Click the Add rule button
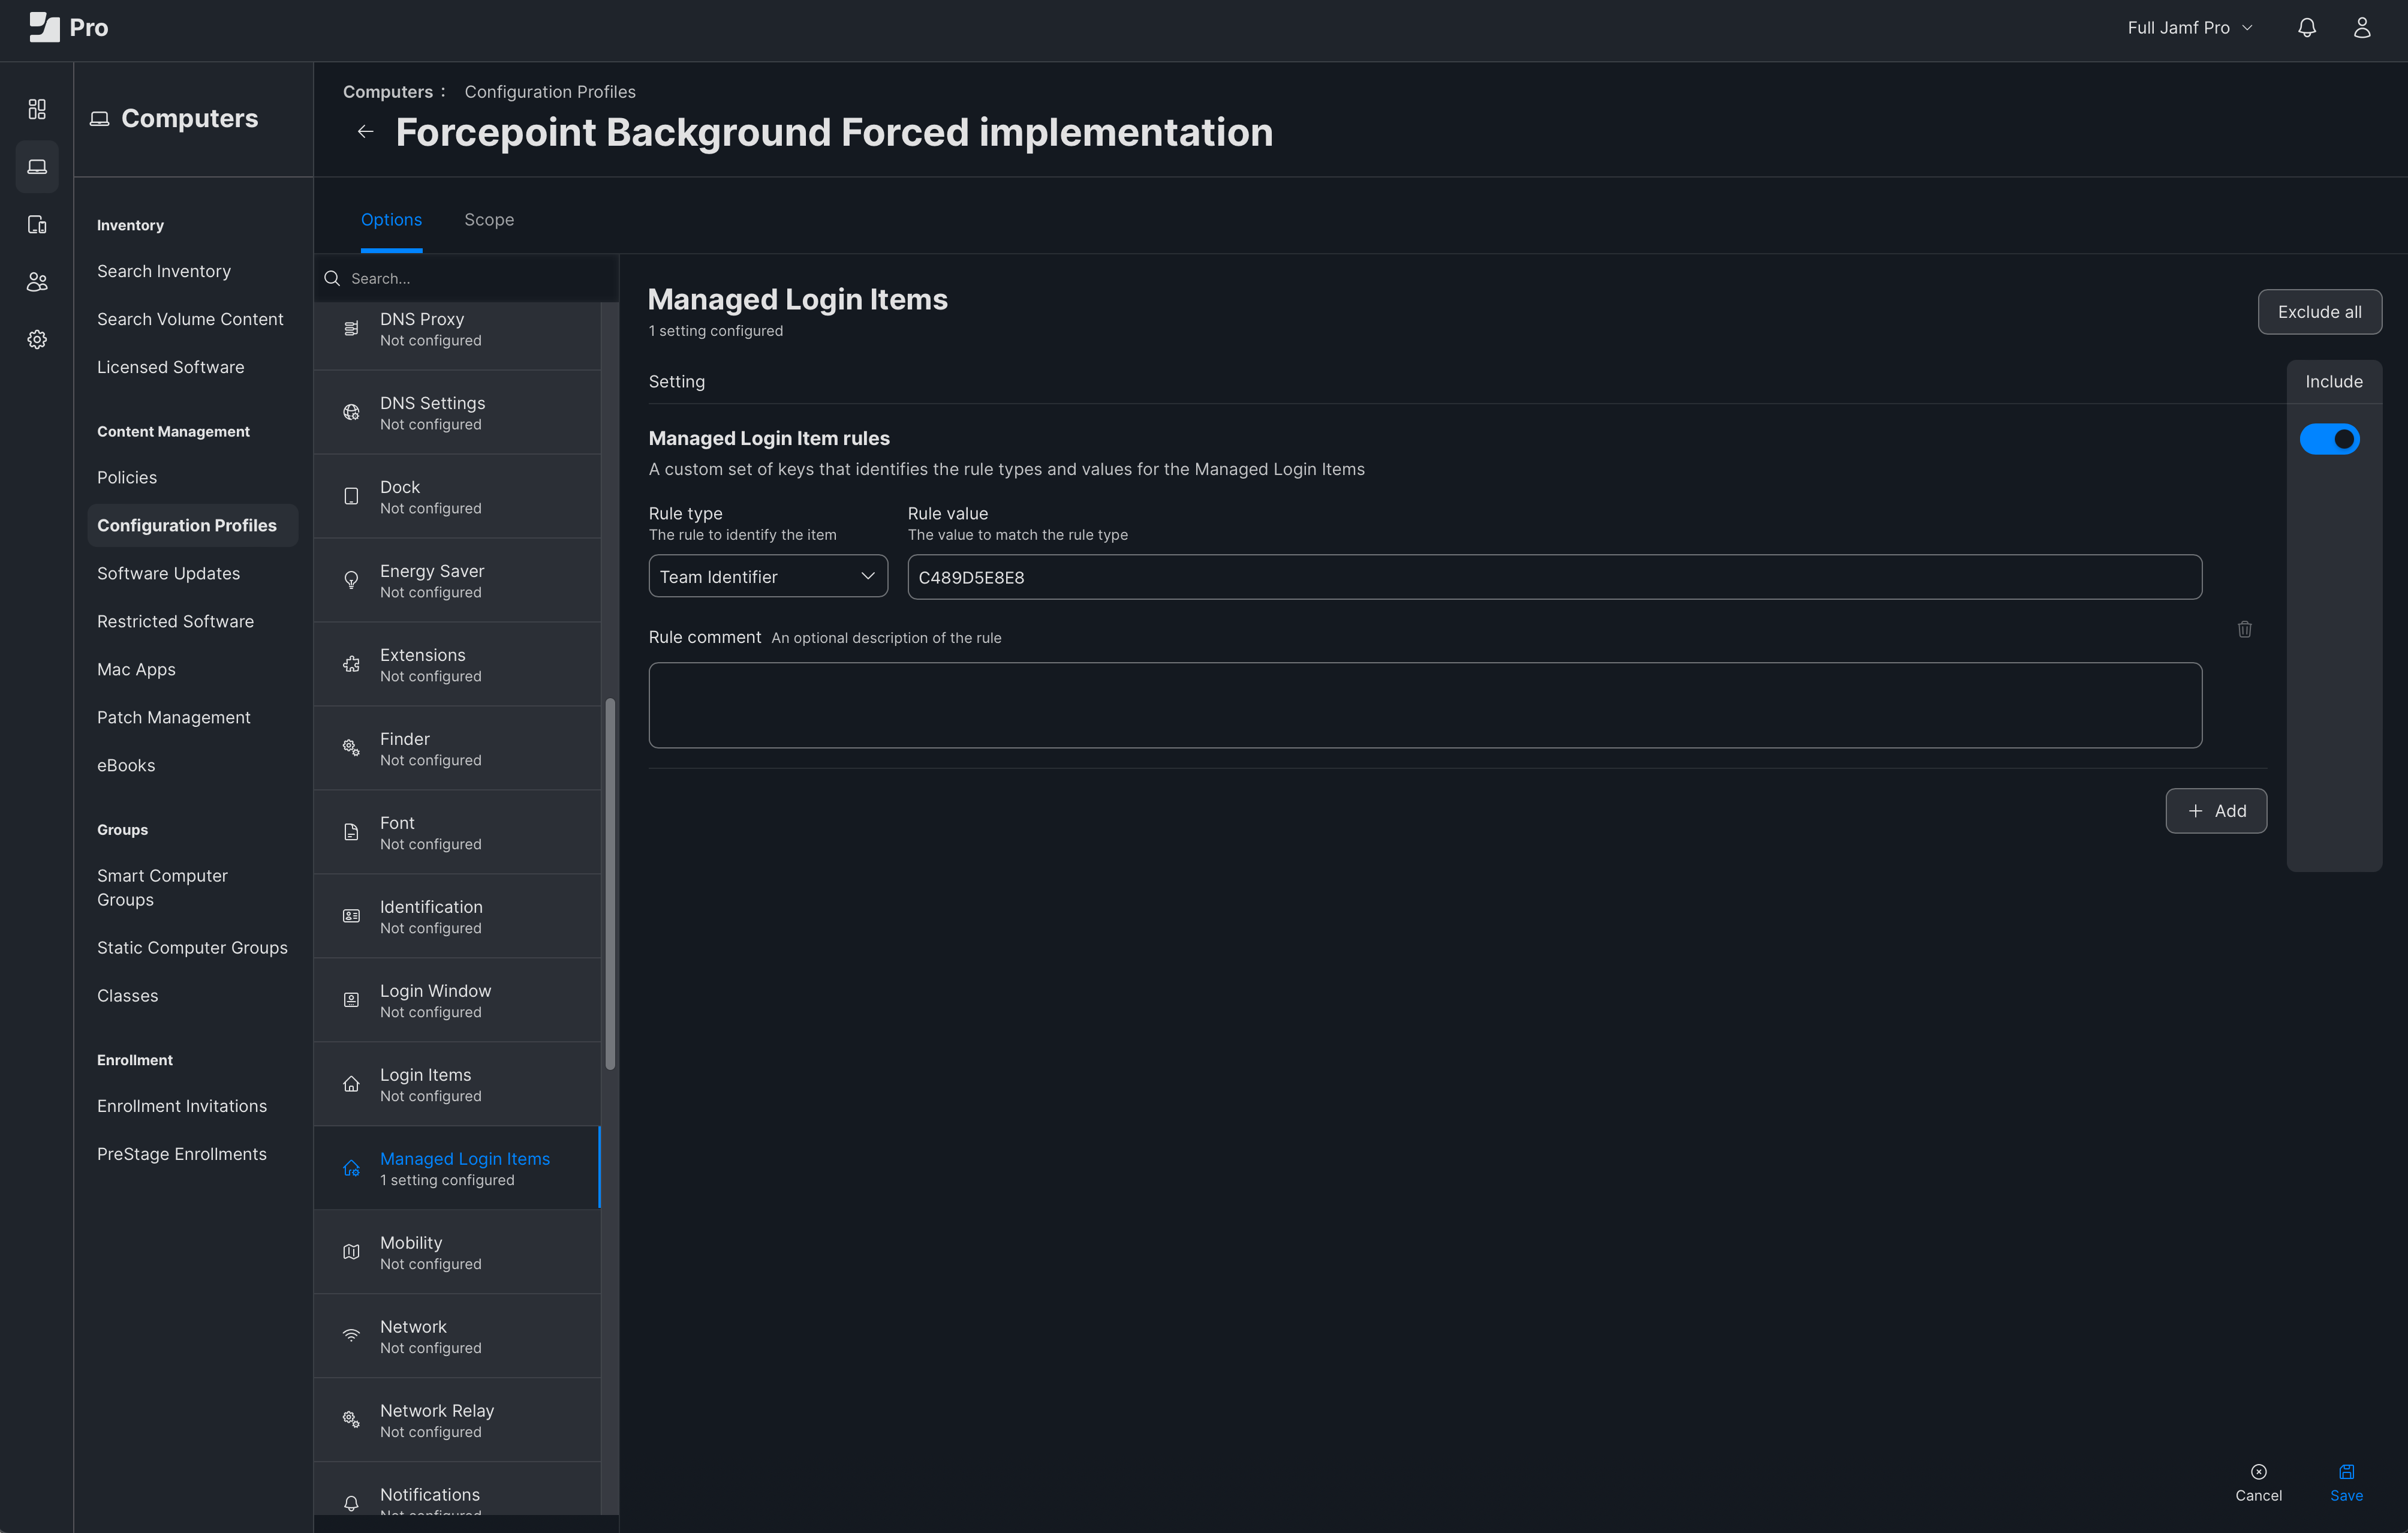 pyautogui.click(x=2215, y=811)
